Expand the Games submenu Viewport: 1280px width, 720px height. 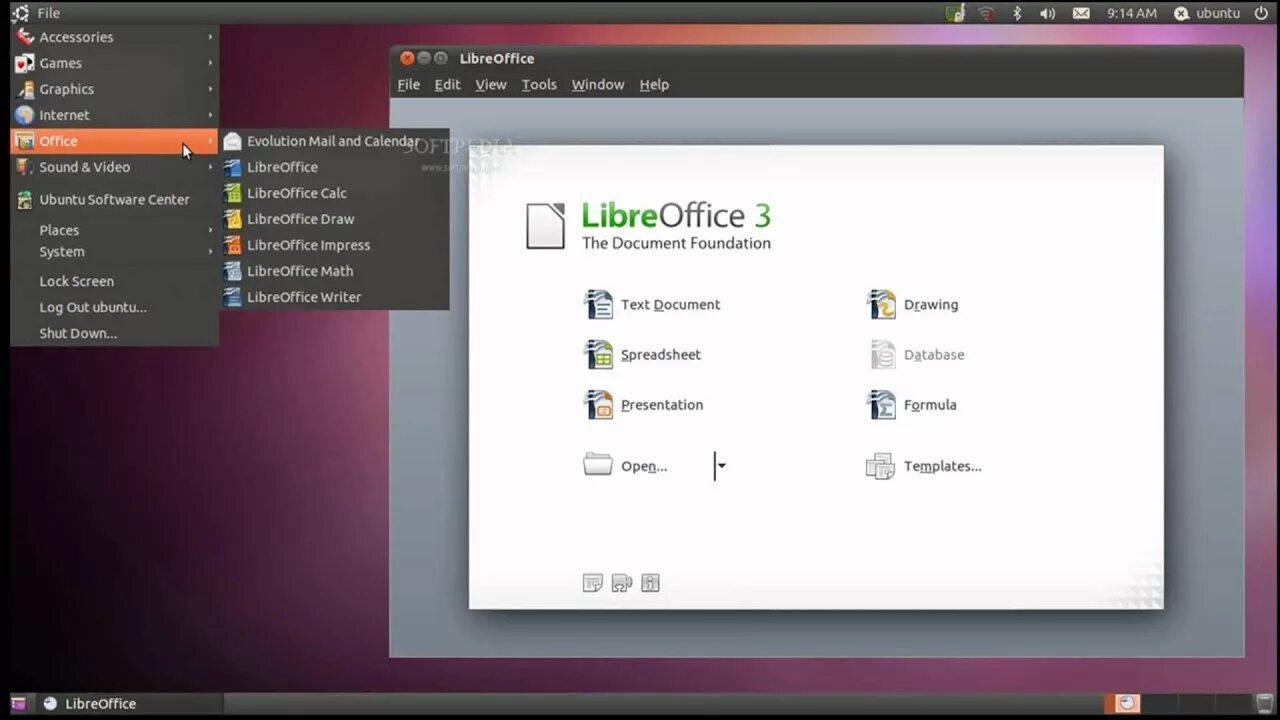click(x=115, y=63)
